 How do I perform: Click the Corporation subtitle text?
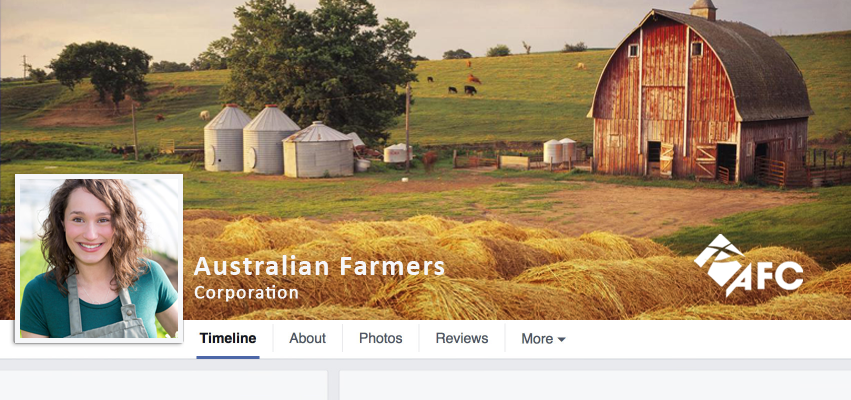click(246, 293)
